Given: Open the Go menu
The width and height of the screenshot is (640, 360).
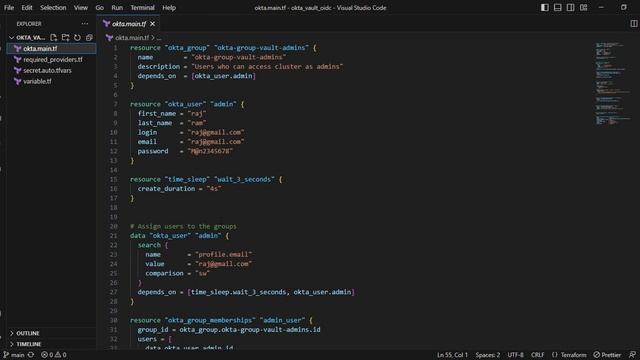Looking at the screenshot, I should pyautogui.click(x=100, y=7).
